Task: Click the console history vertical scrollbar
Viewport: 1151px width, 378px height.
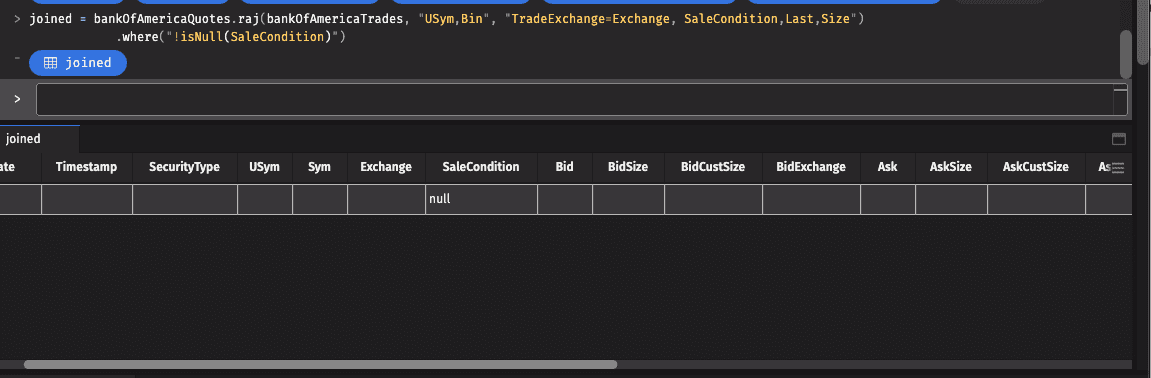Action: point(1125,53)
